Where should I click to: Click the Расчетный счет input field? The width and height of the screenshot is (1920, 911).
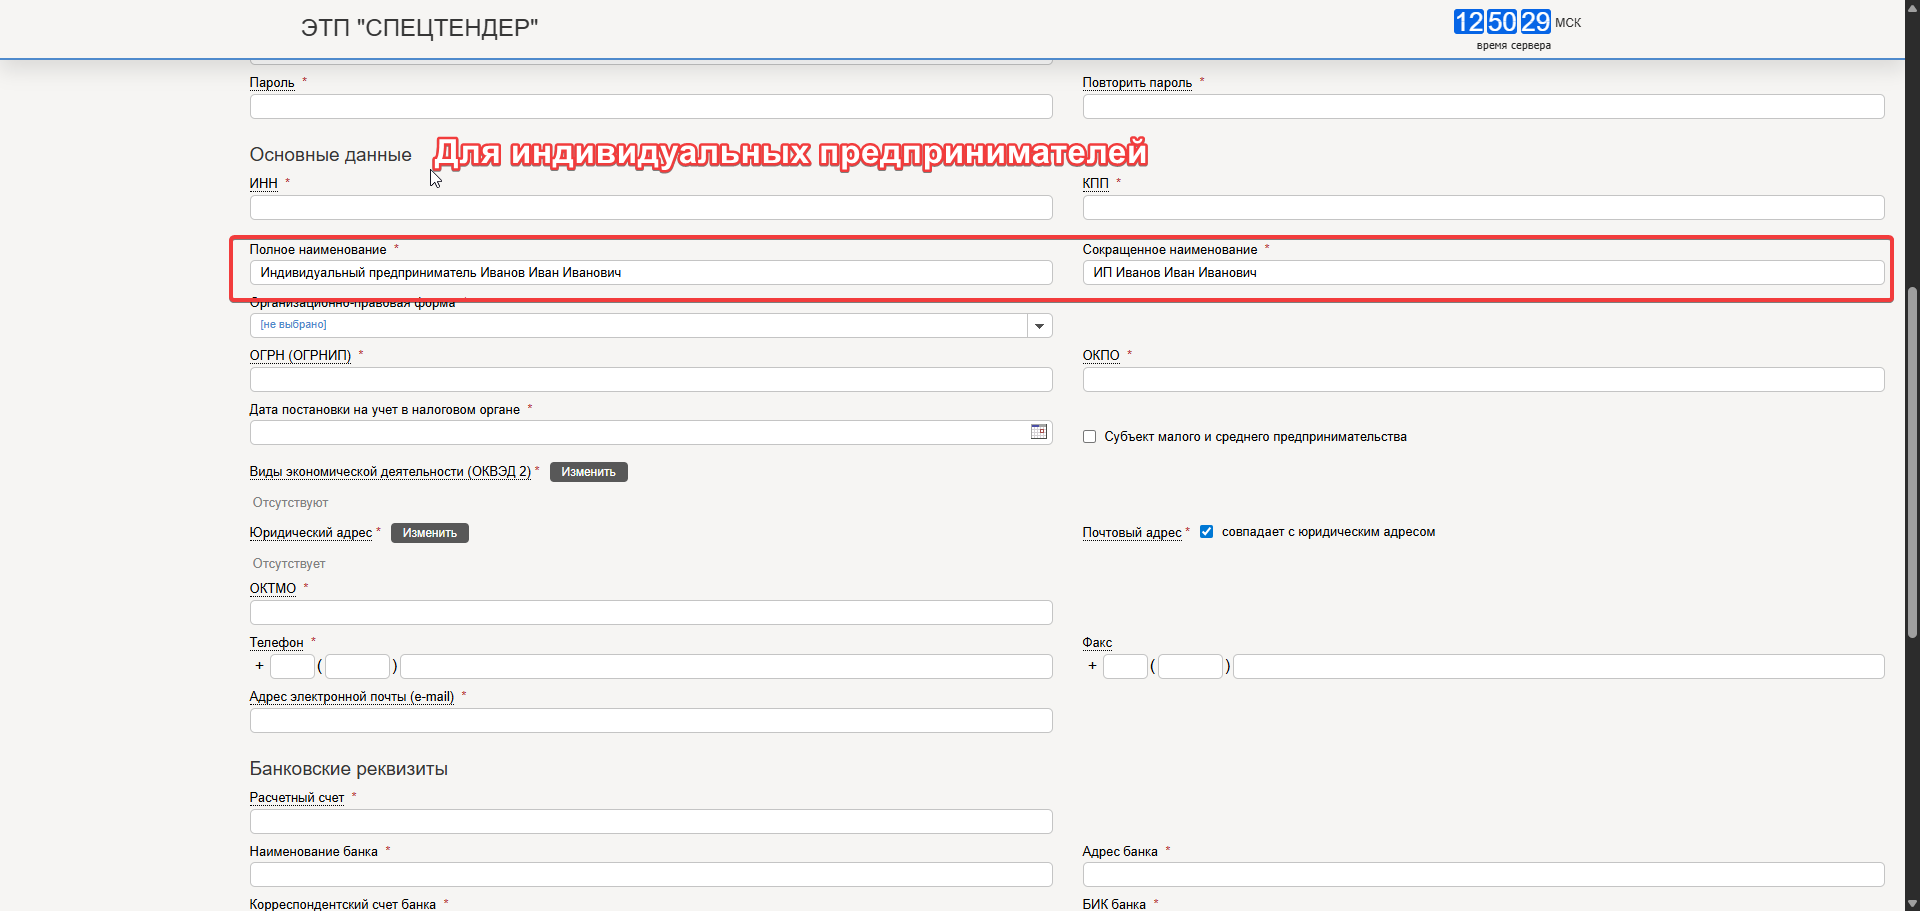[x=650, y=822]
